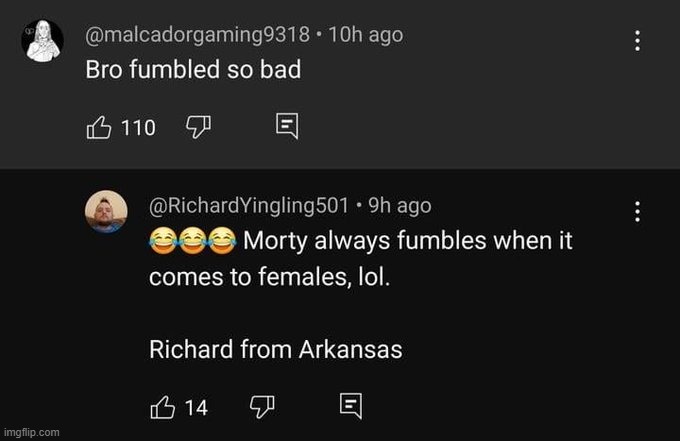The image size is (680, 441).
Task: Expand the options menu on RichardYingling501's reply
Action: [x=636, y=211]
